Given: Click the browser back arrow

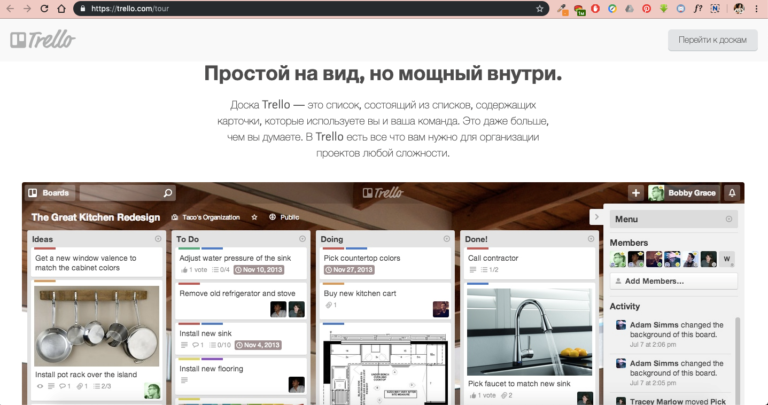Looking at the screenshot, I should pos(11,8).
